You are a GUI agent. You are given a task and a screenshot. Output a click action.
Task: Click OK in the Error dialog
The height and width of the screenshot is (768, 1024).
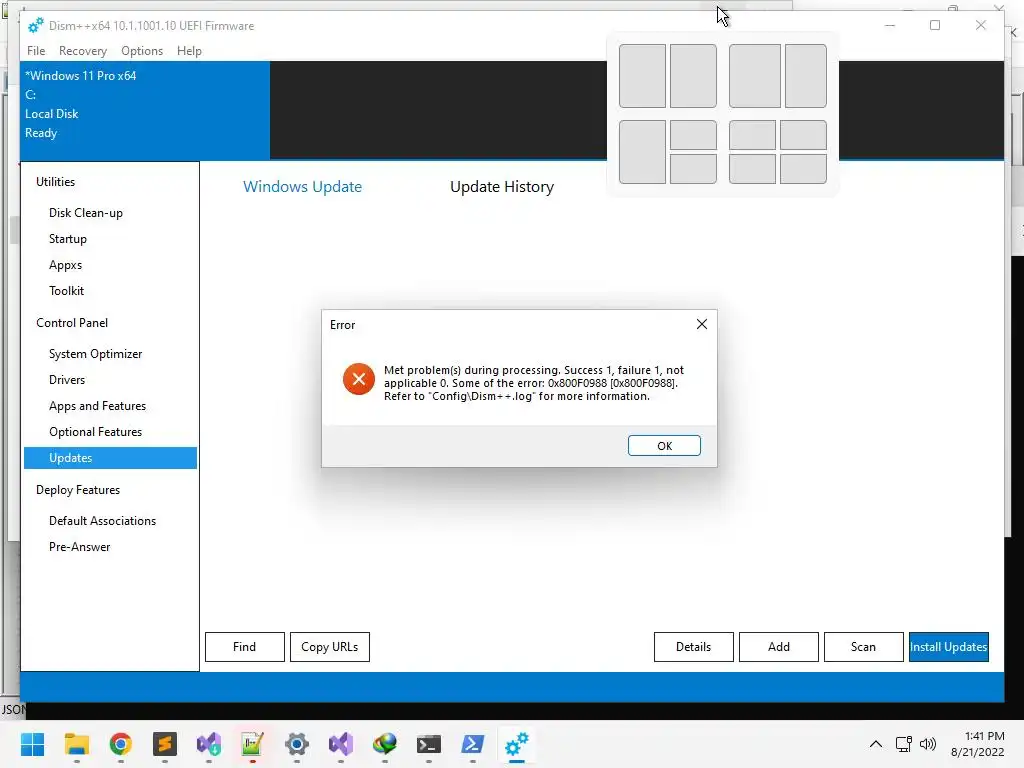coord(664,445)
